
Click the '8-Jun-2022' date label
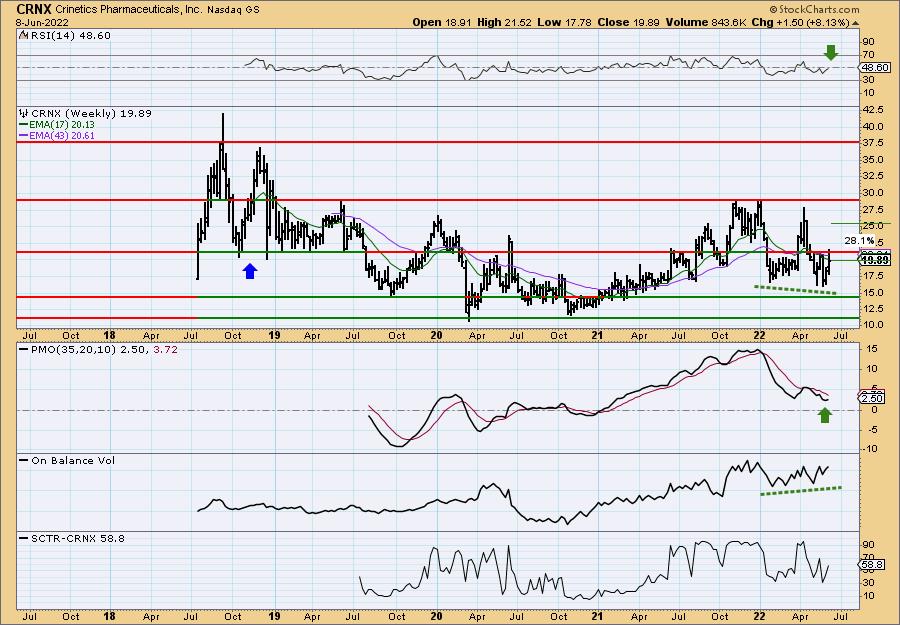(x=43, y=23)
